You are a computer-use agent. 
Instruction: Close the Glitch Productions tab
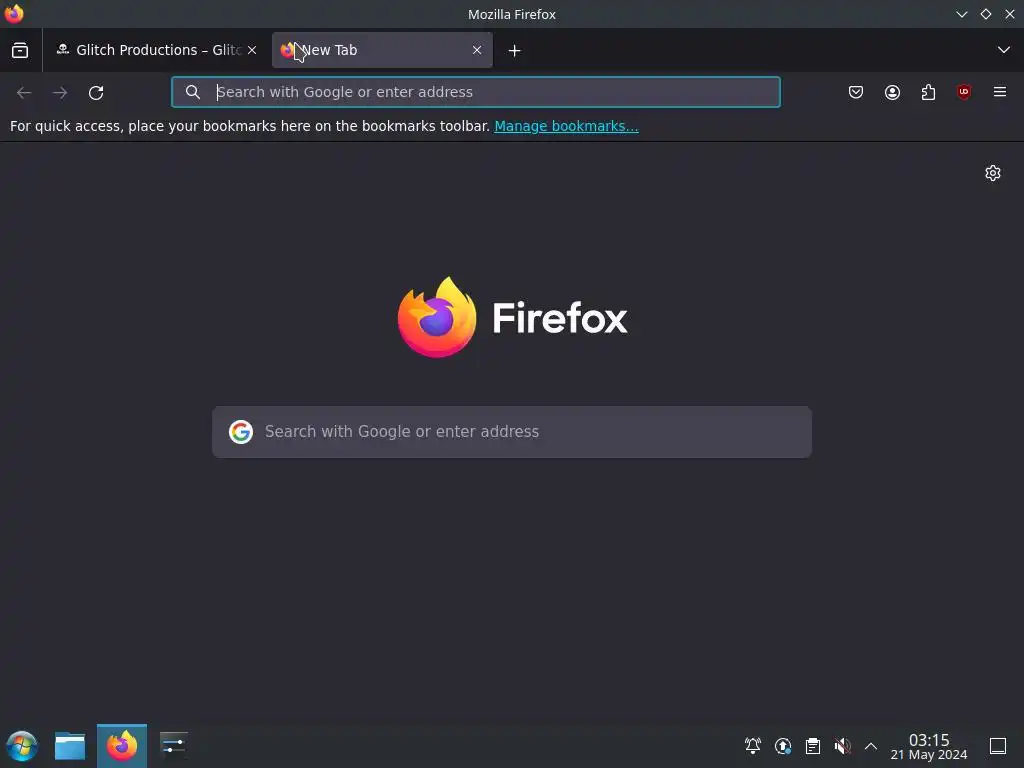coord(252,50)
